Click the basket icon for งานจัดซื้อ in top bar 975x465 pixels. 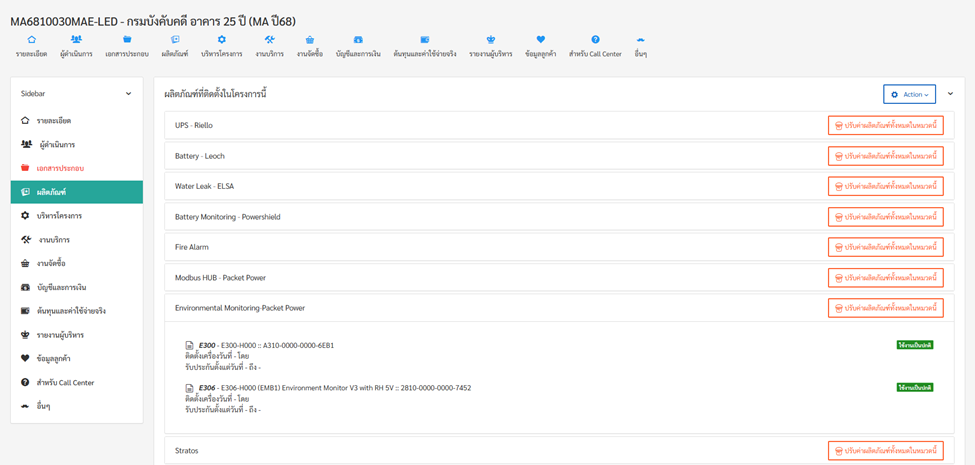(x=310, y=40)
